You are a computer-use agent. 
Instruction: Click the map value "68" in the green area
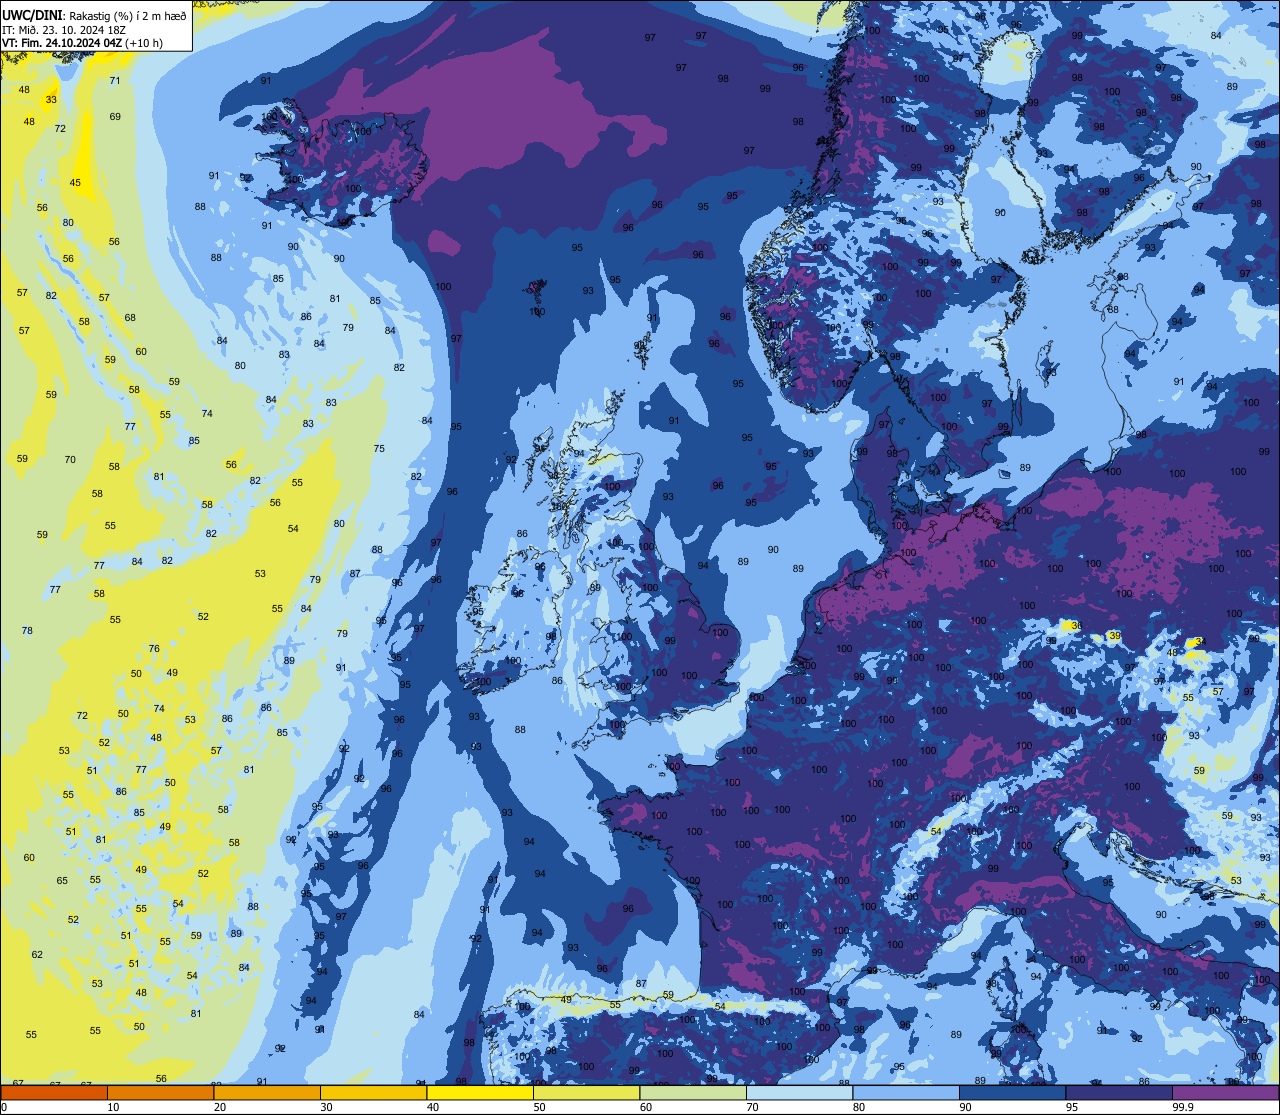click(x=130, y=318)
